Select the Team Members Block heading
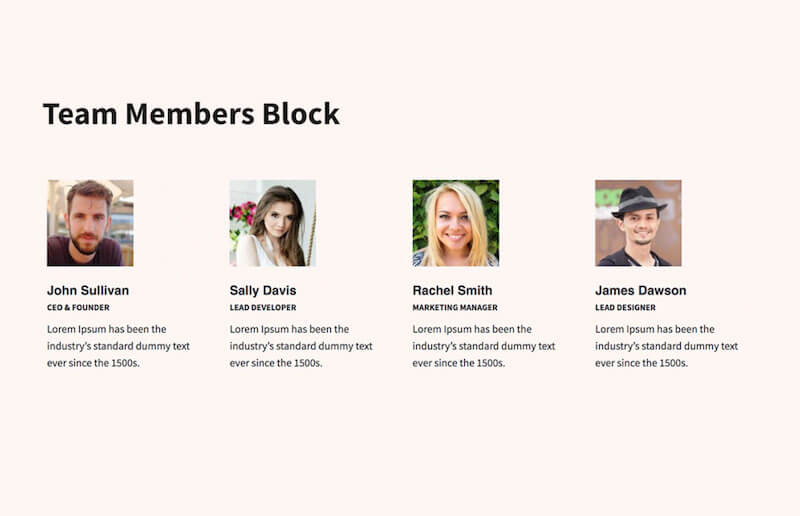The height and width of the screenshot is (516, 800). pos(191,114)
